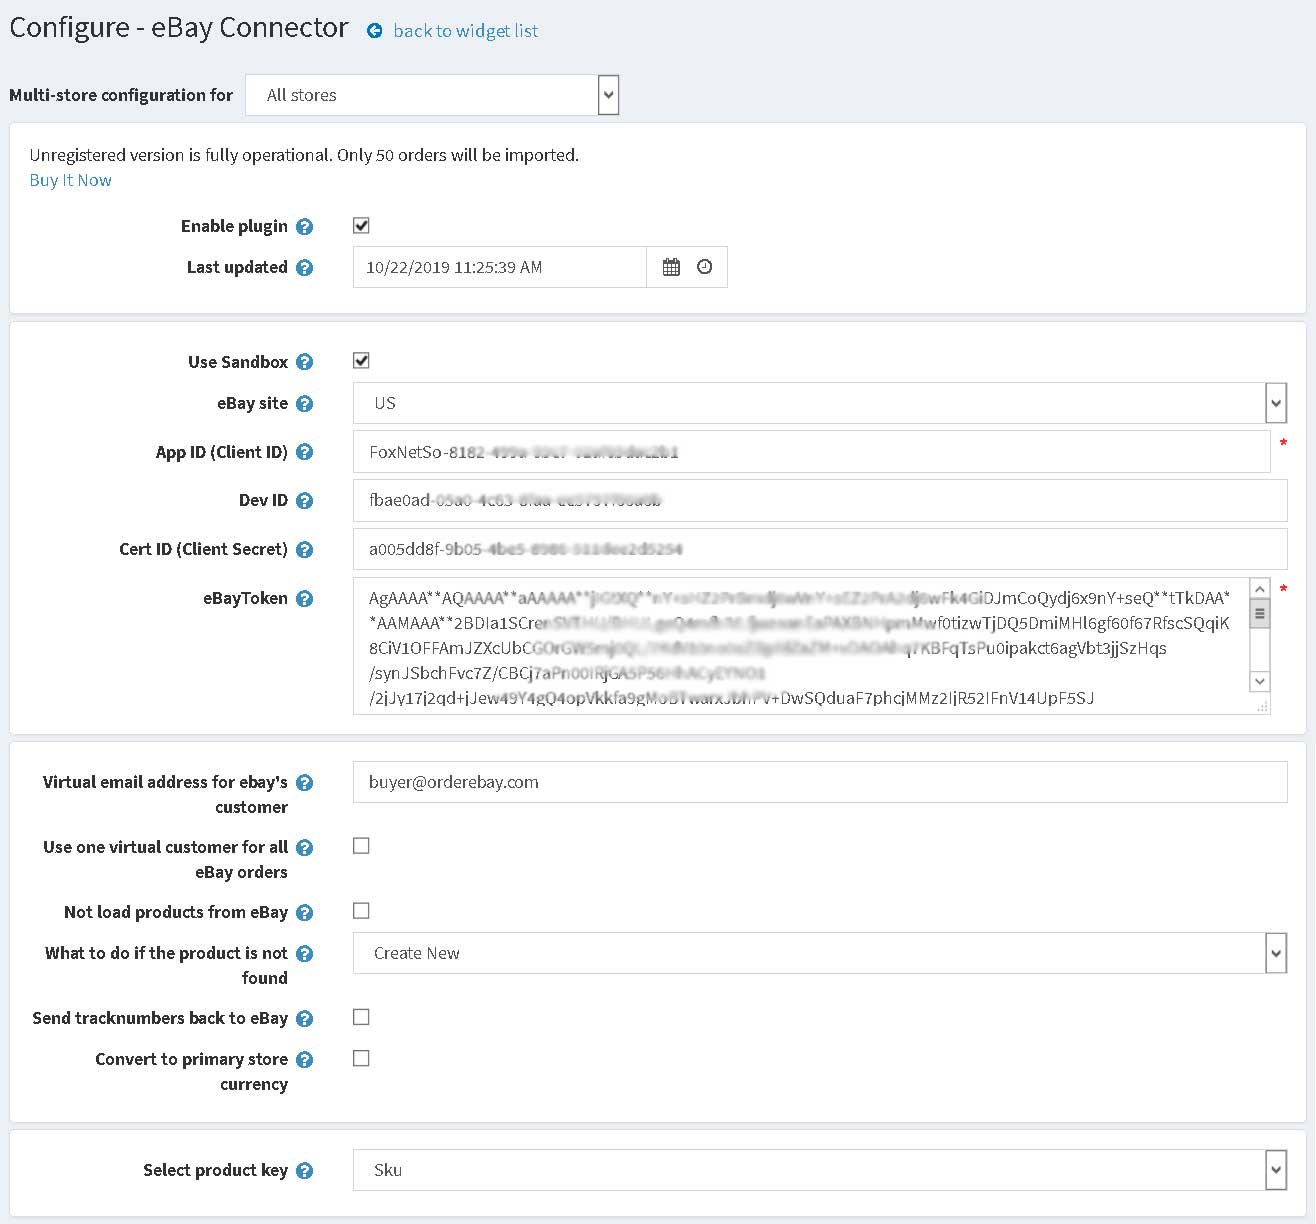
Task: Open the Select product key Sku dropdown
Action: pos(820,1170)
